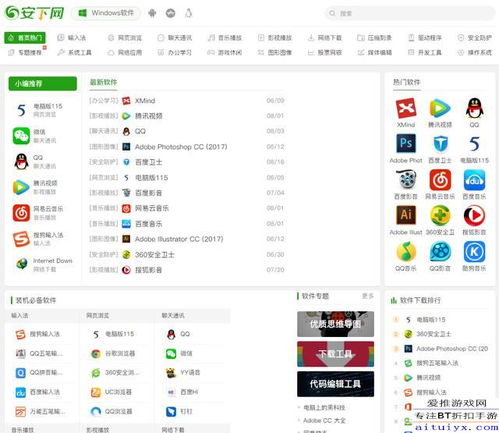499x433 pixels.
Task: Select the 最新软件 tab
Action: pyautogui.click(x=104, y=82)
